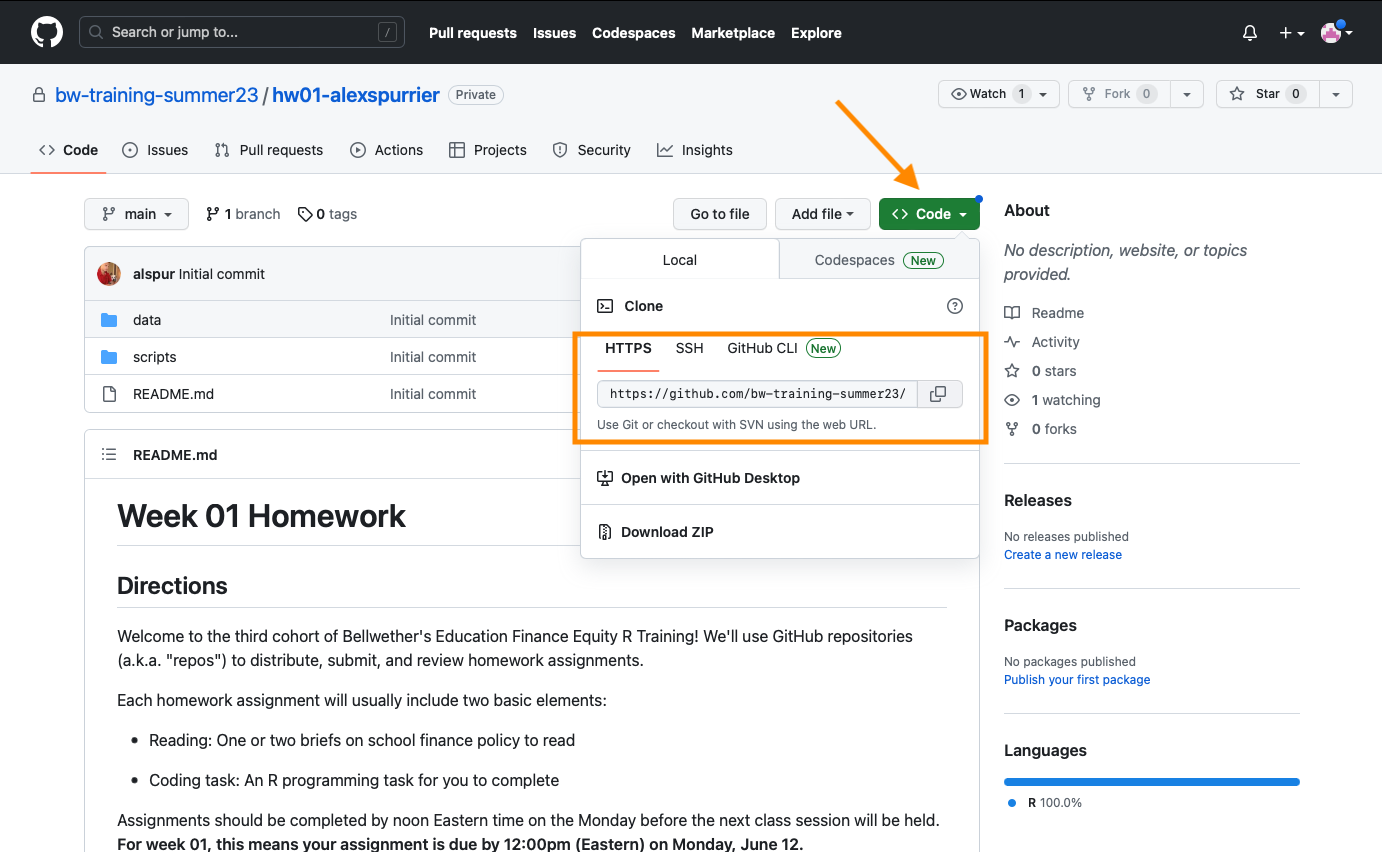1382x852 pixels.
Task: Expand the Watch options dropdown
Action: [1043, 94]
